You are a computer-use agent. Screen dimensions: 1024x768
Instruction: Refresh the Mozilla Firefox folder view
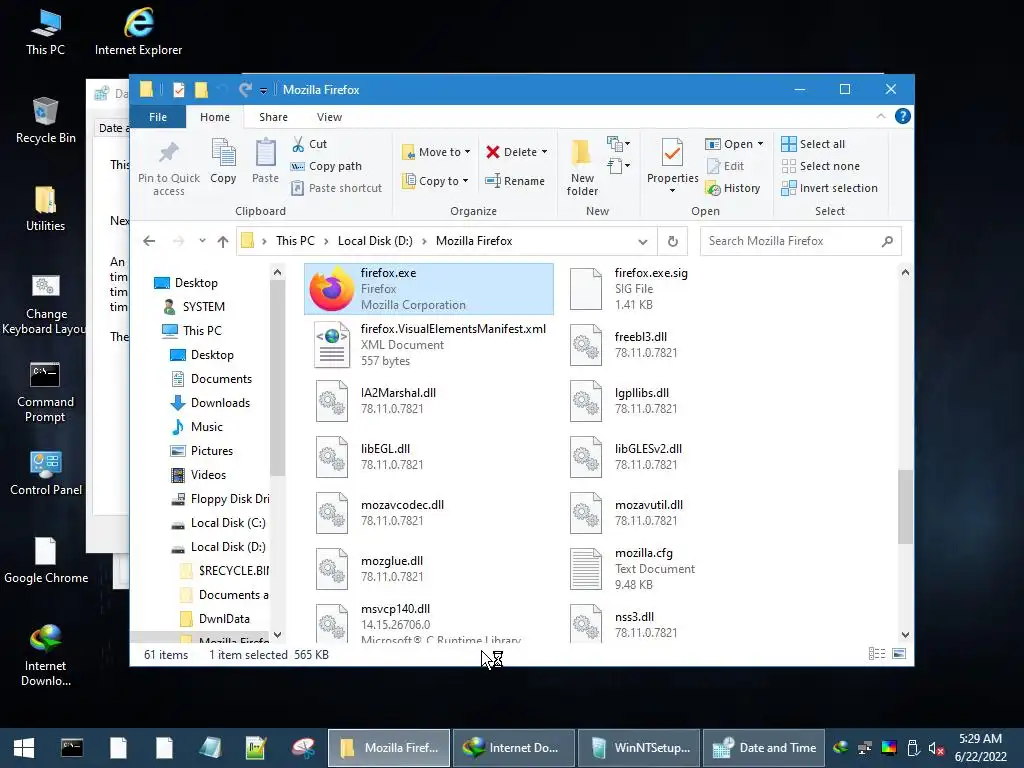(673, 241)
